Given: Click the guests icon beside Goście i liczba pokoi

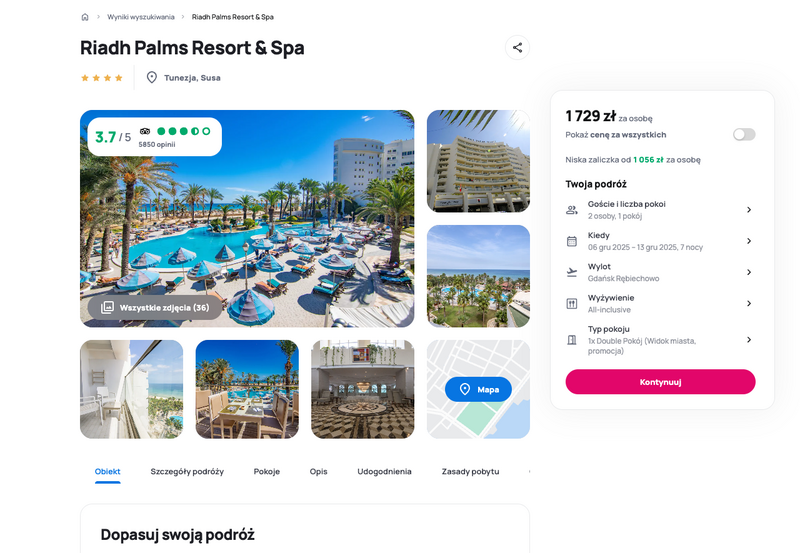Looking at the screenshot, I should click(x=572, y=210).
